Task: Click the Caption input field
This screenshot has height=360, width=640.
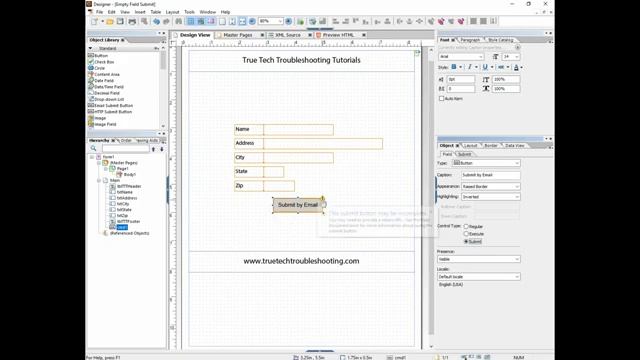Action: pyautogui.click(x=491, y=175)
